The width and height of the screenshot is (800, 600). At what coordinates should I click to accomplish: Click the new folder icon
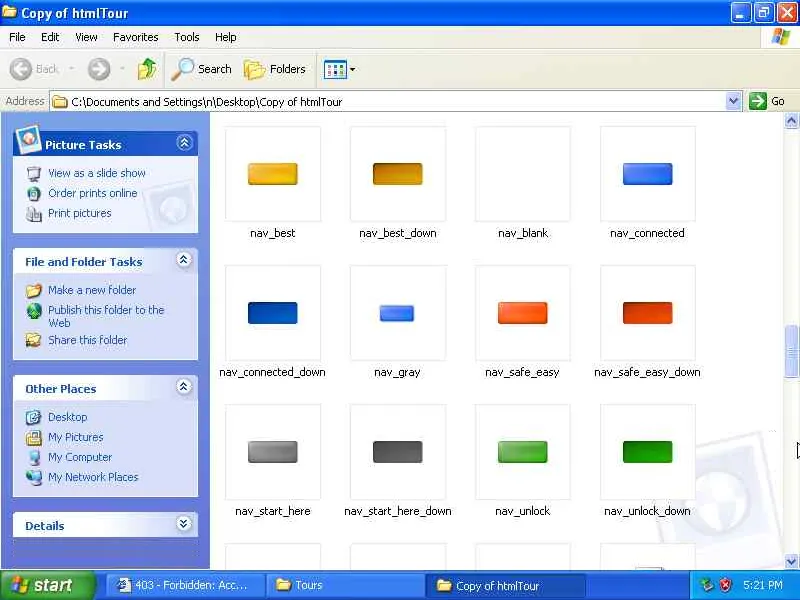(34, 290)
